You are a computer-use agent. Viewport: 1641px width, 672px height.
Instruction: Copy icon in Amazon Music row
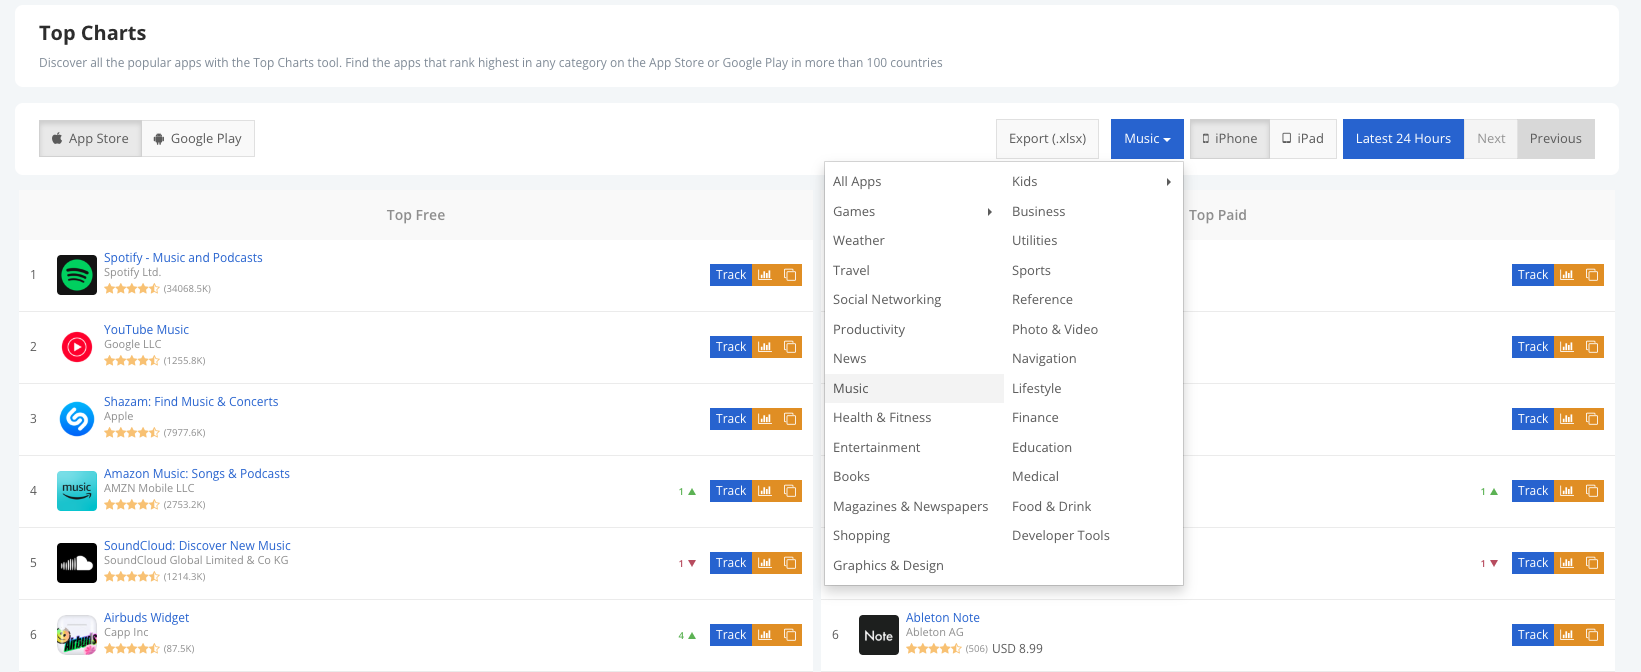pos(790,491)
